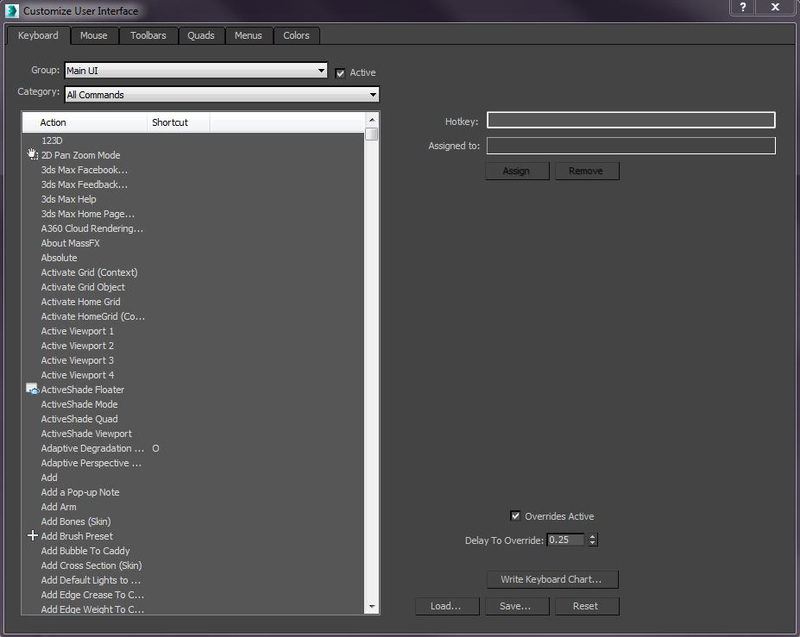This screenshot has width=800, height=637.
Task: Click Write Keyboard Chart button
Action: (552, 579)
